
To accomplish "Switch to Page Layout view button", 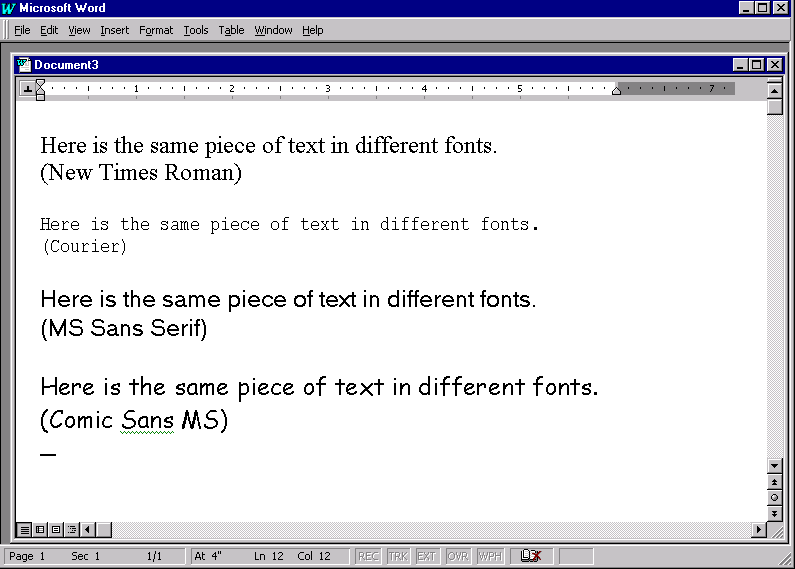I will pos(56,530).
